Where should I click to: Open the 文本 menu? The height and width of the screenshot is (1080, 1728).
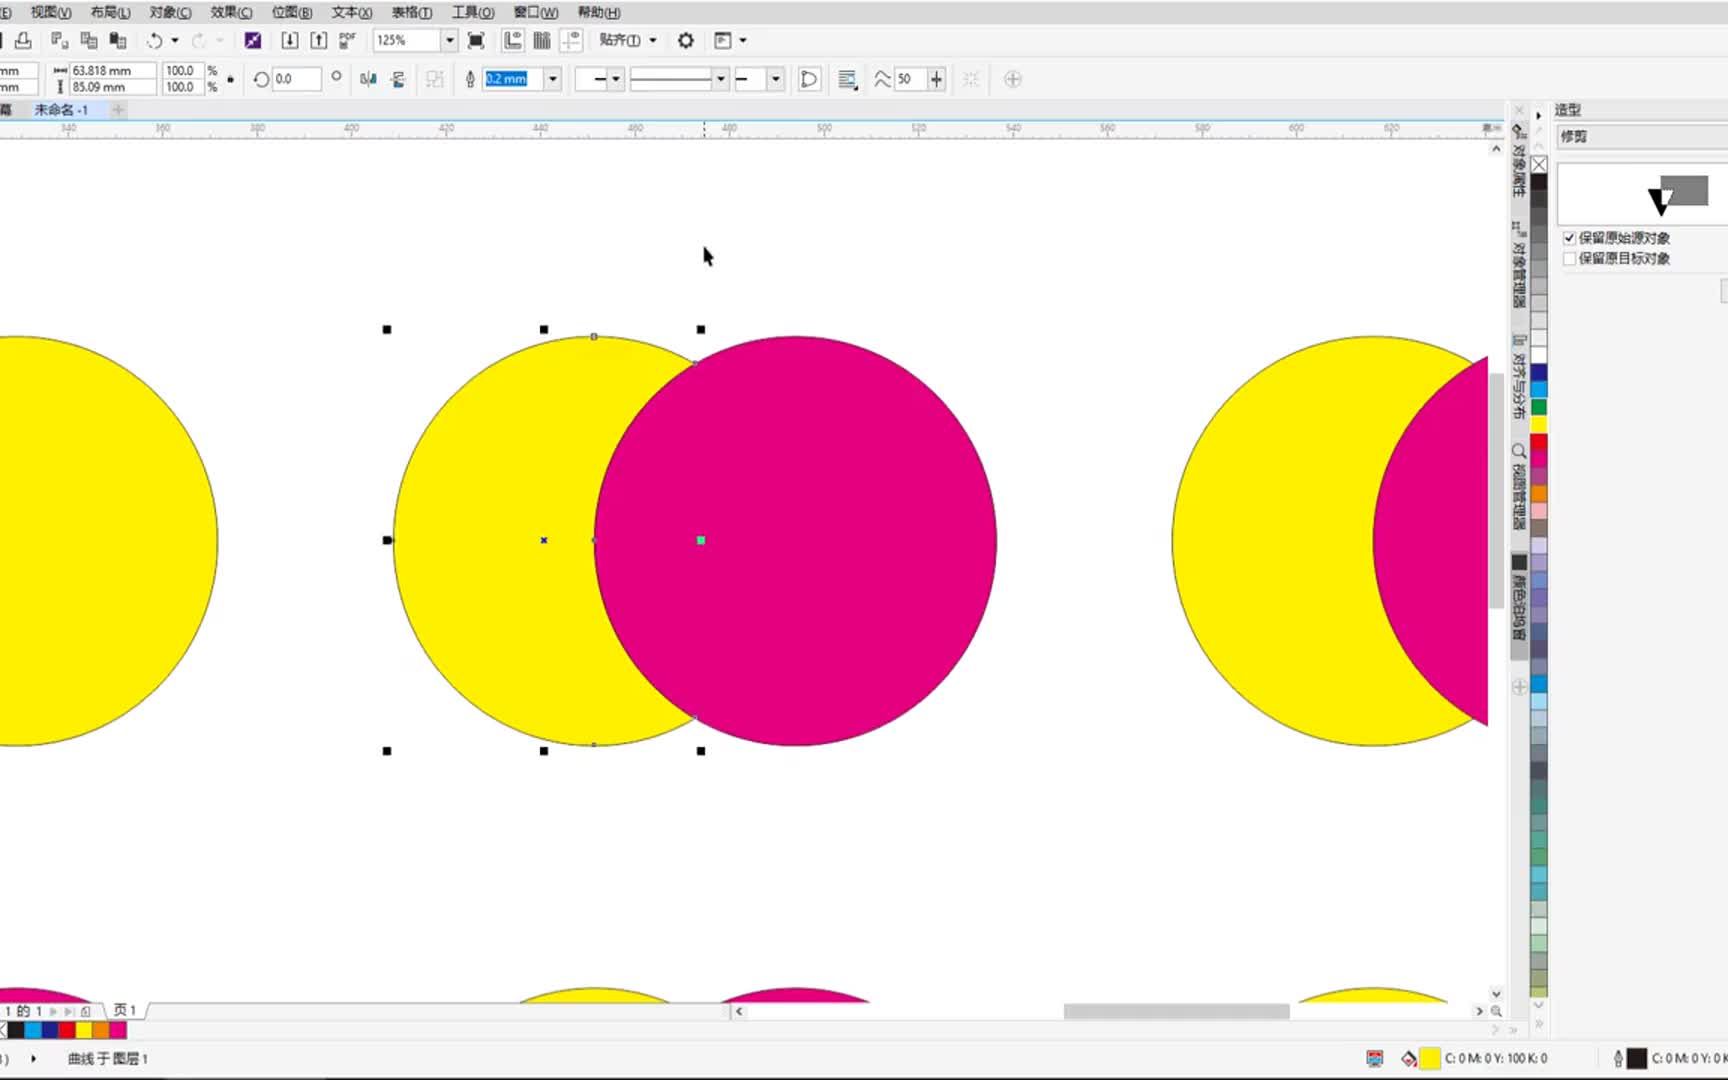point(352,12)
